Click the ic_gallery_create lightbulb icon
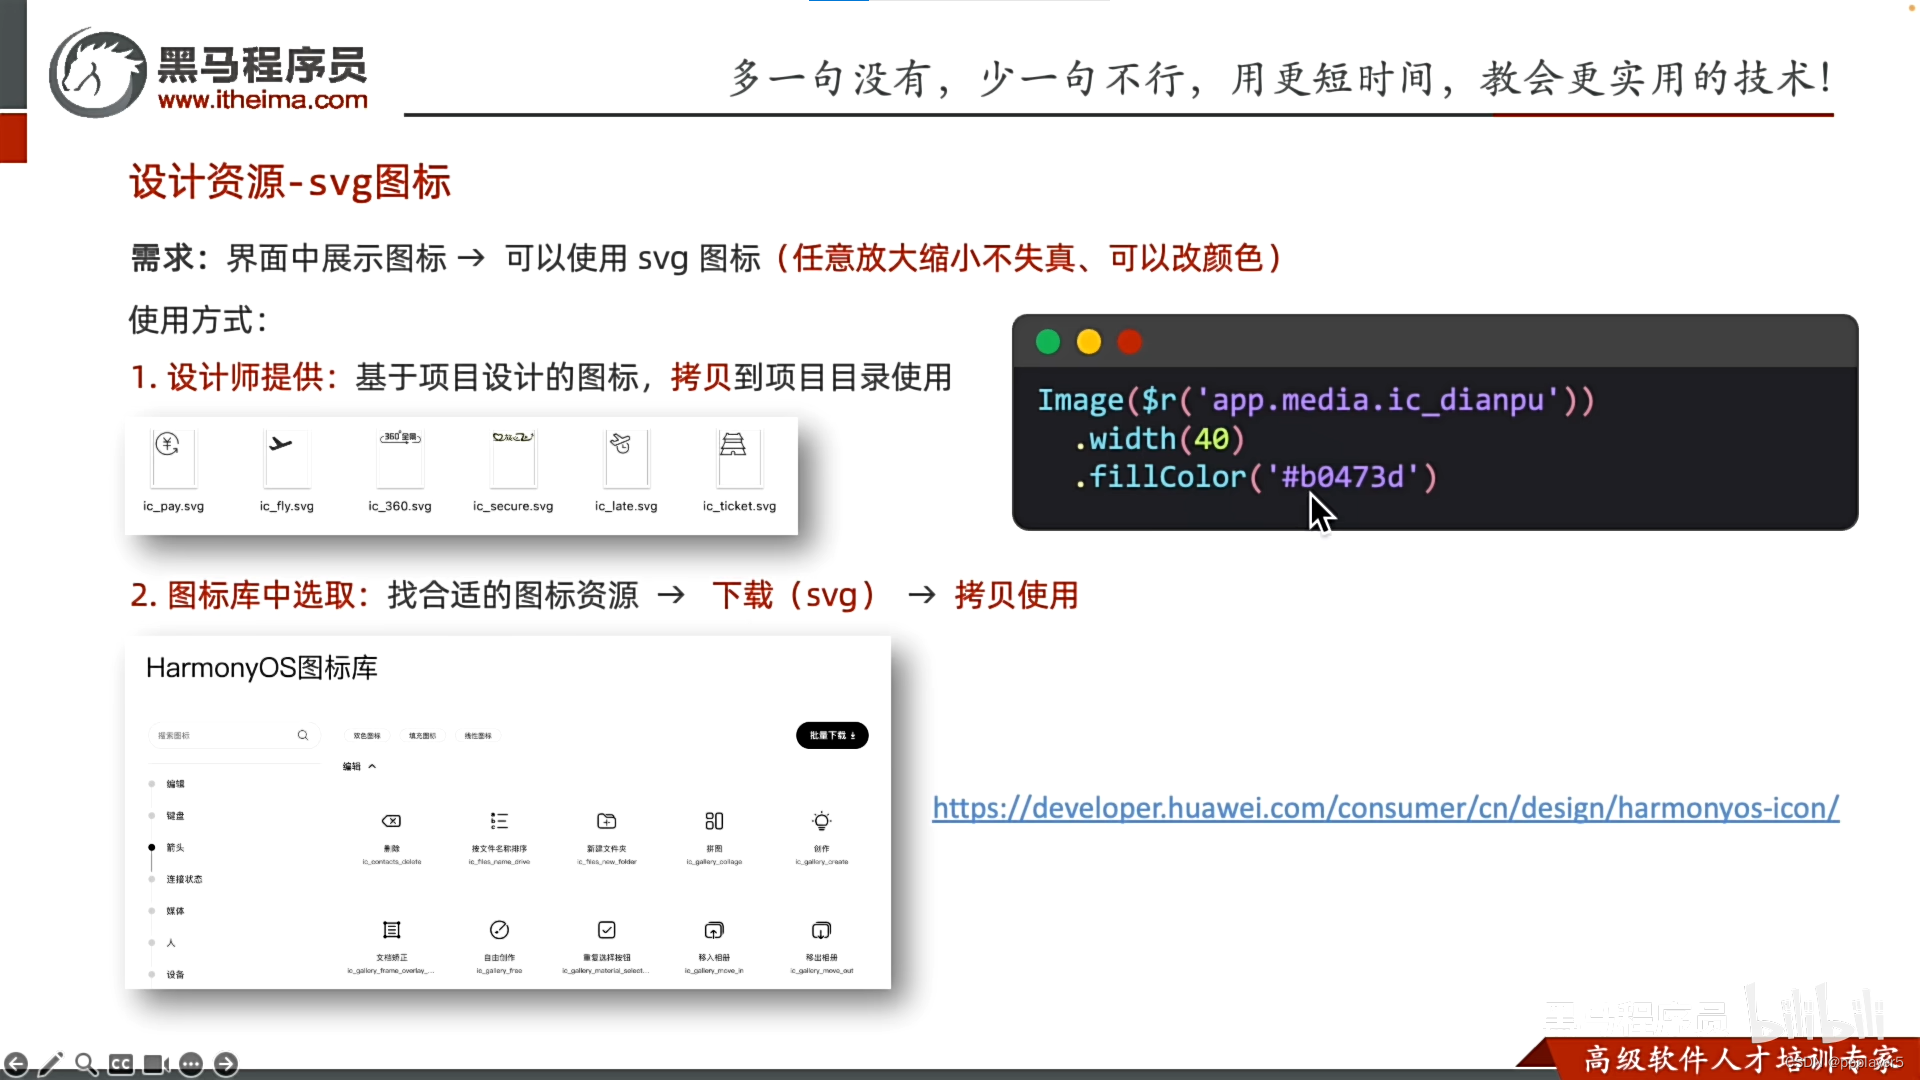 coord(821,821)
